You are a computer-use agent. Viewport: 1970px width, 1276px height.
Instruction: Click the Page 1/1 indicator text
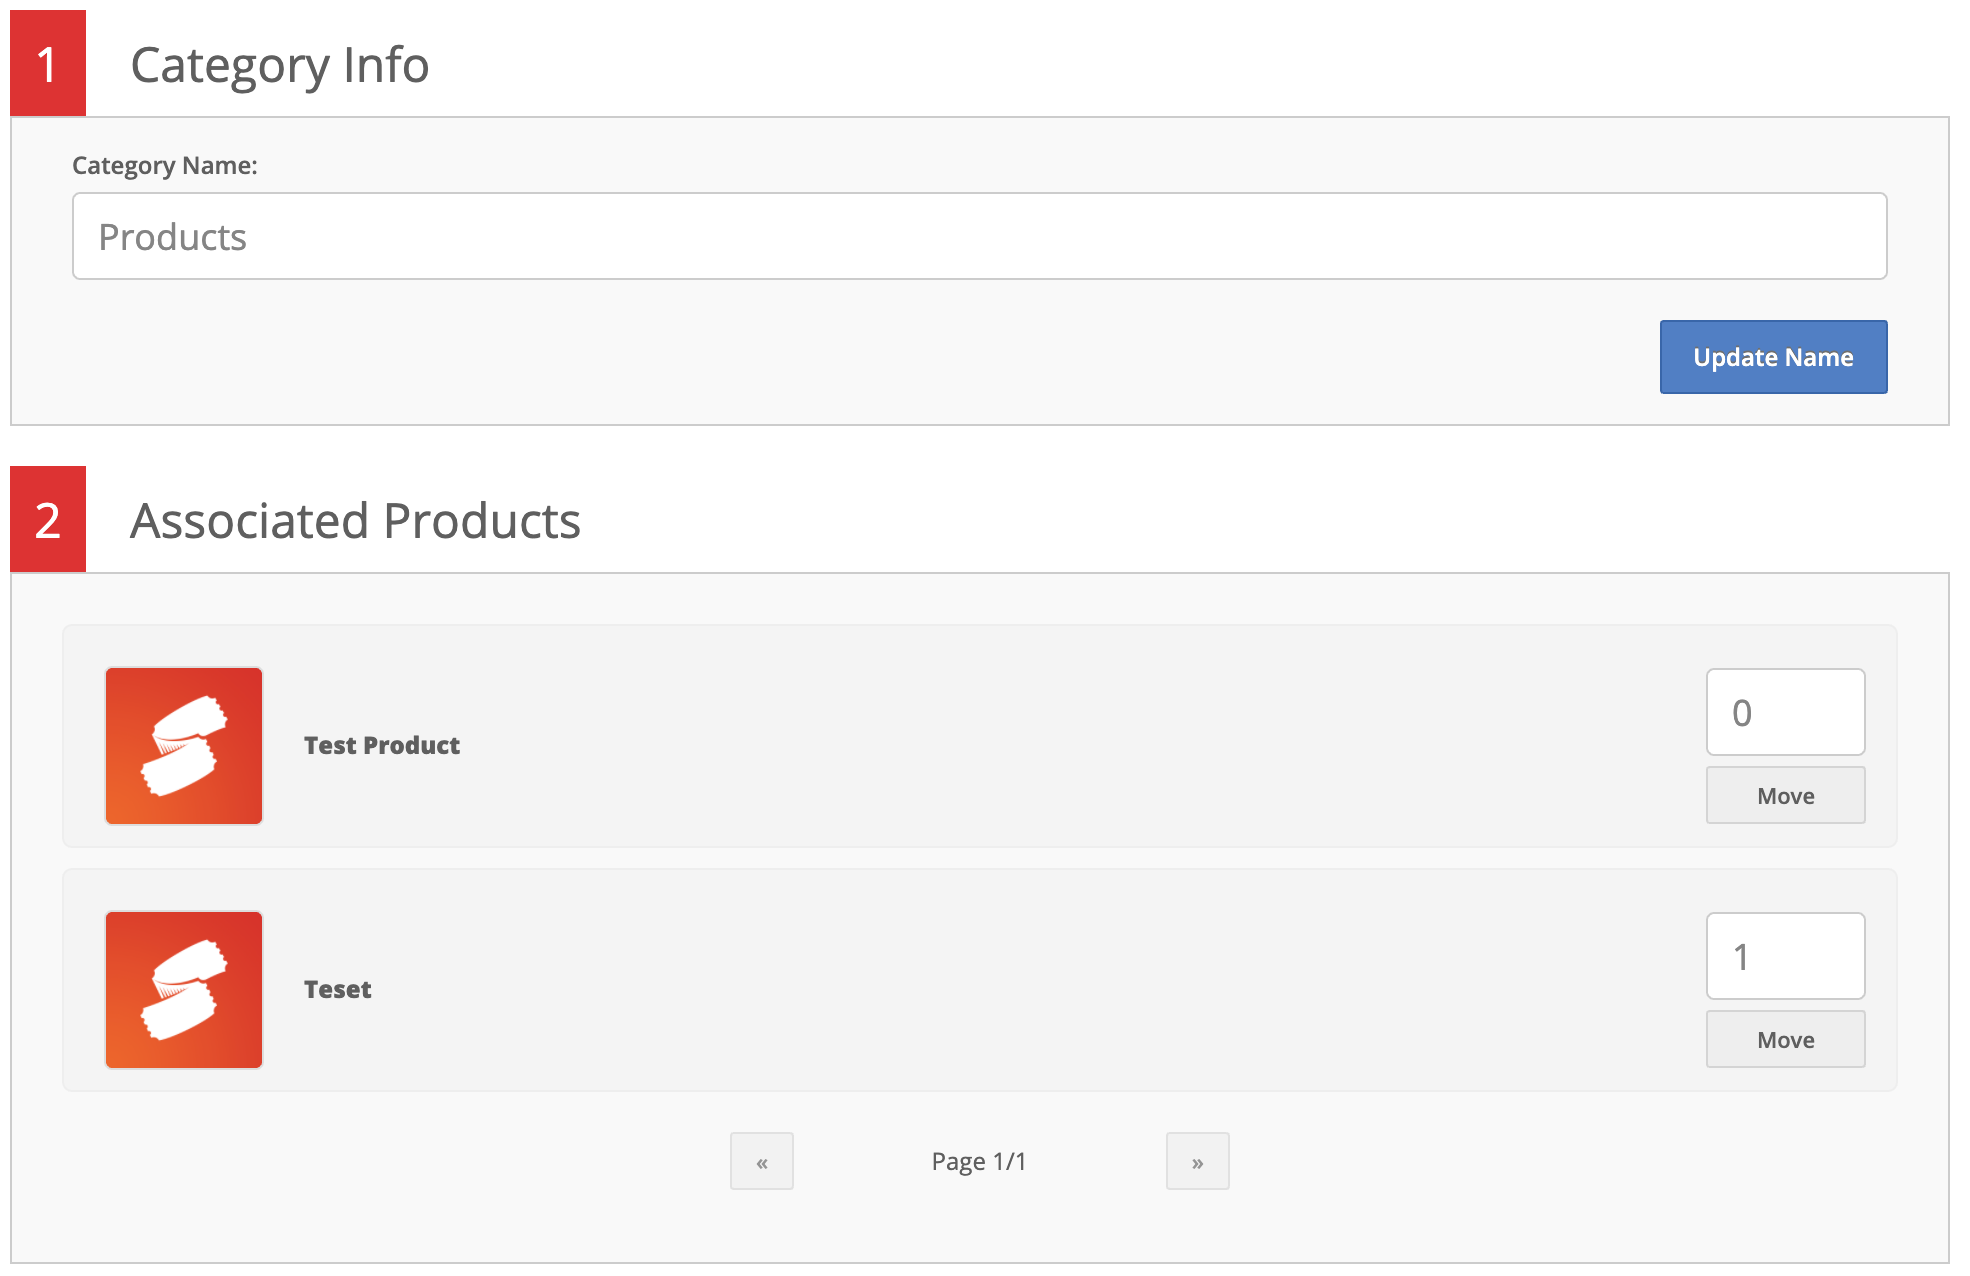[x=979, y=1161]
